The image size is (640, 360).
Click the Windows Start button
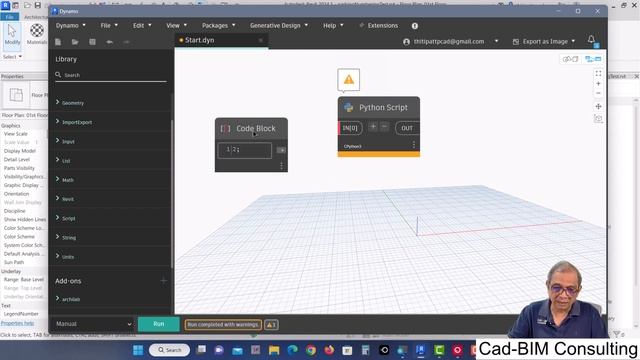138,350
